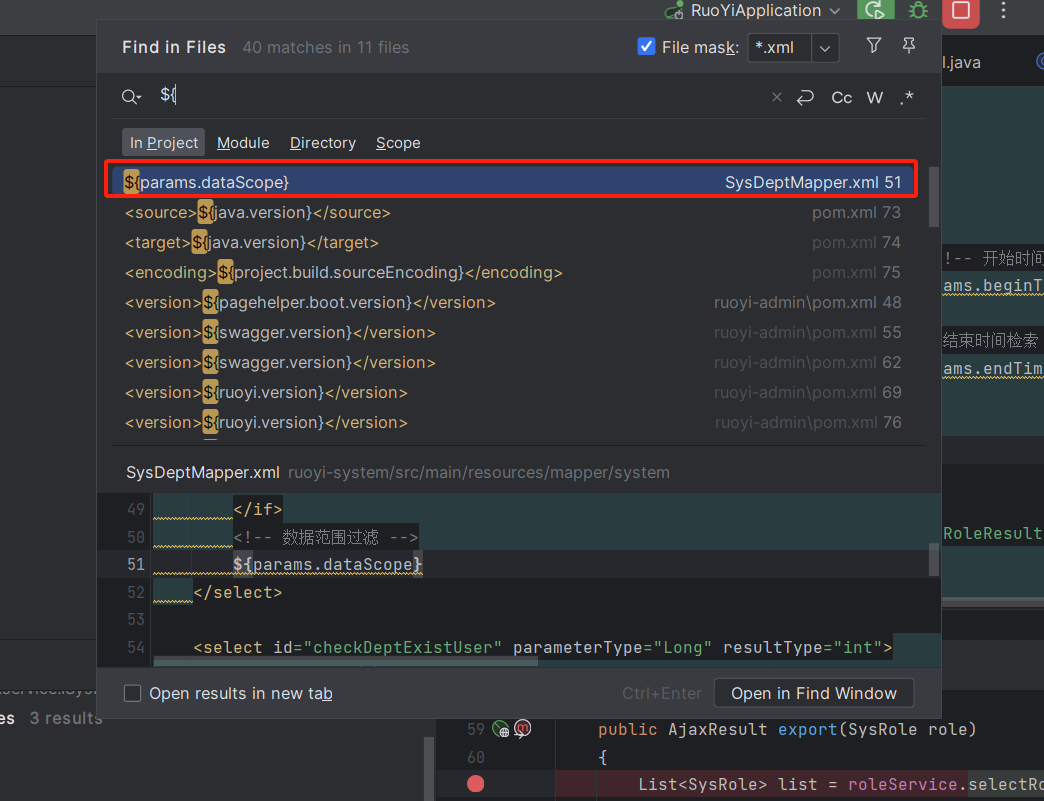This screenshot has height=801, width=1044.
Task: Toggle Match Case (Cc) option
Action: click(842, 98)
